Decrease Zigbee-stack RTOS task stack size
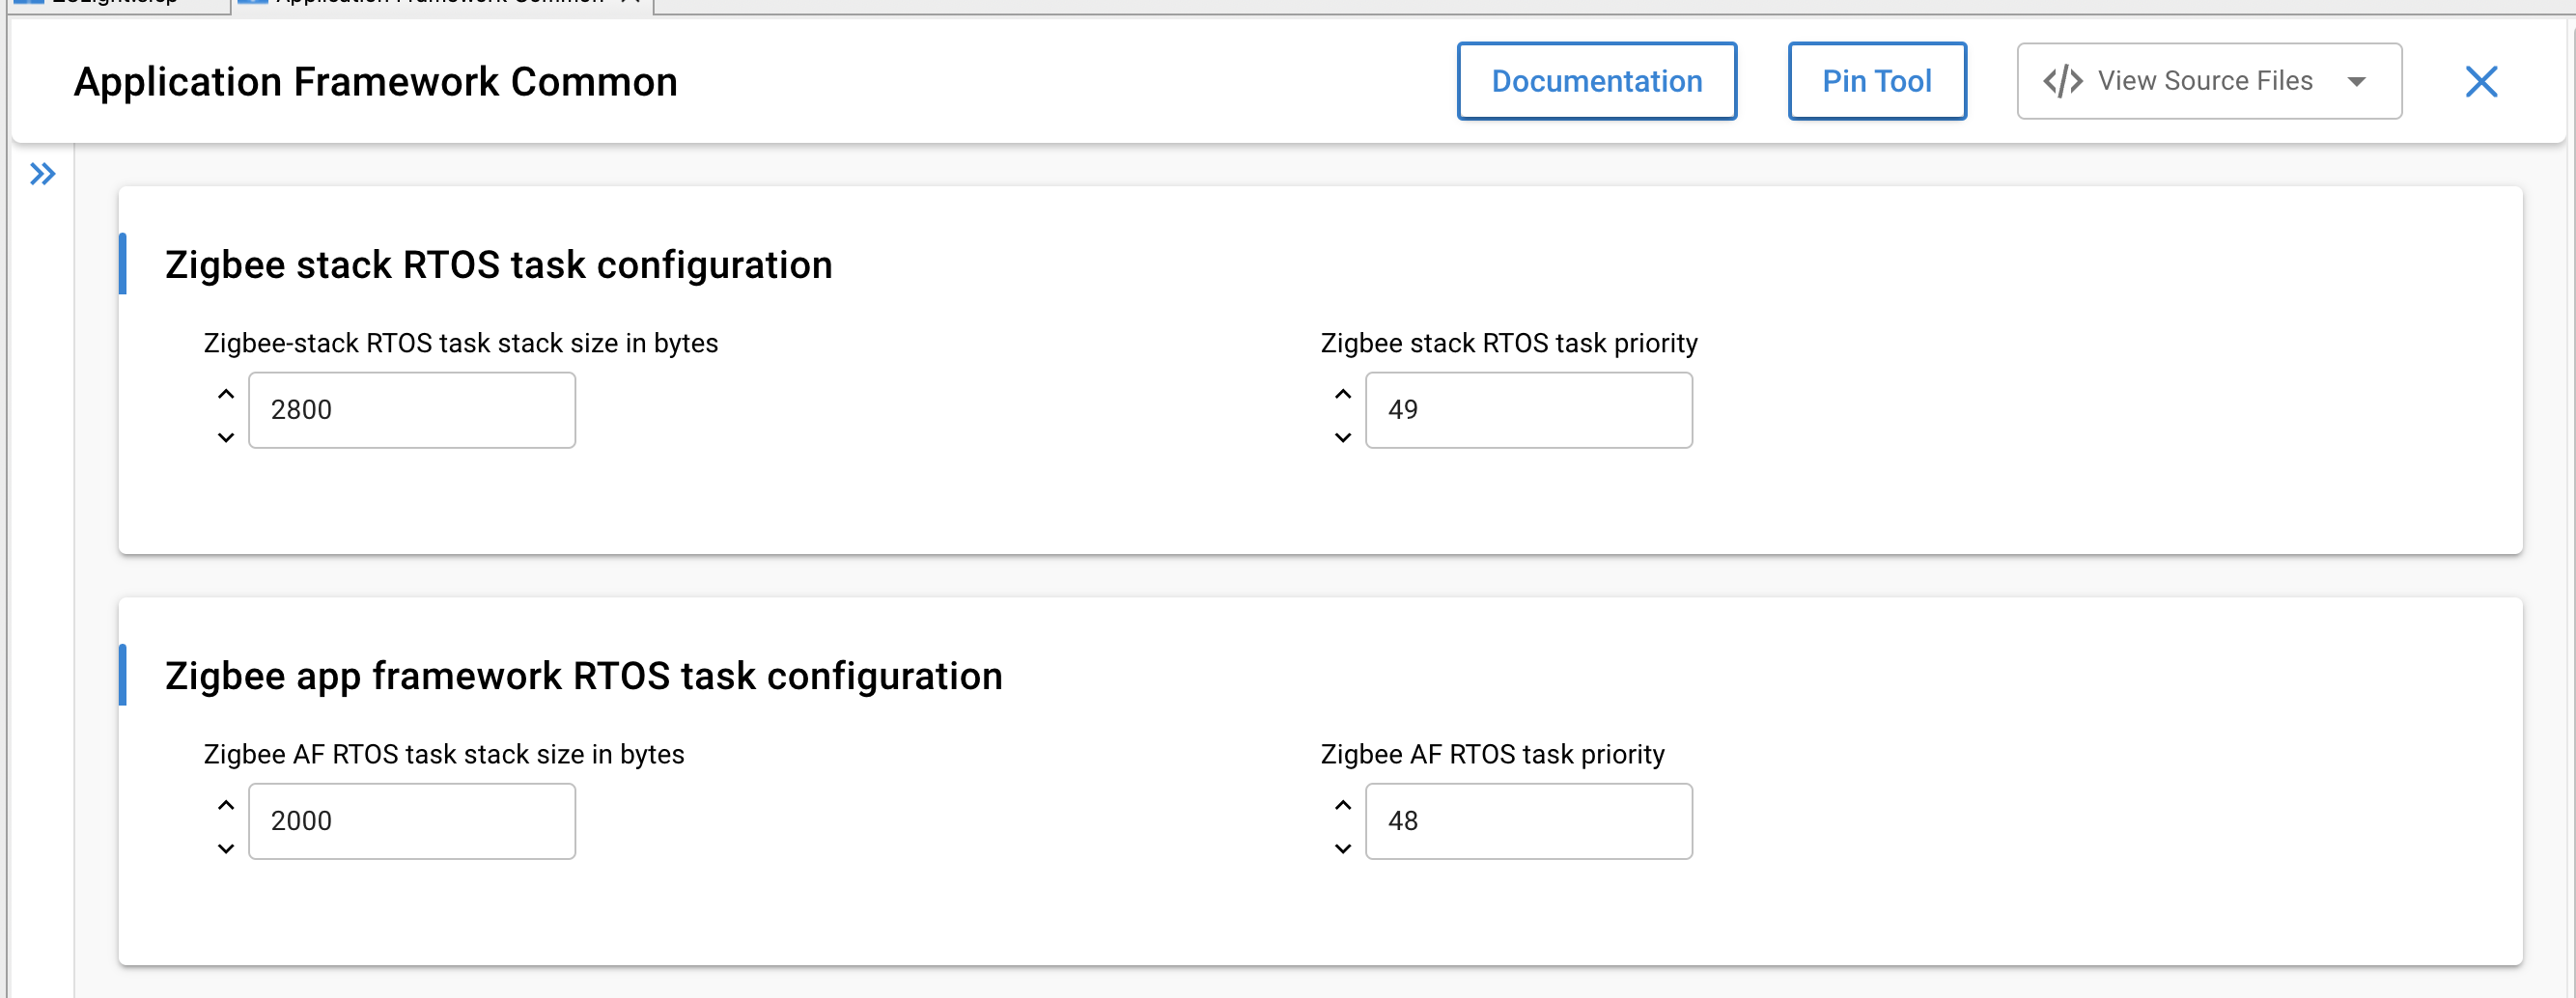 click(x=226, y=437)
